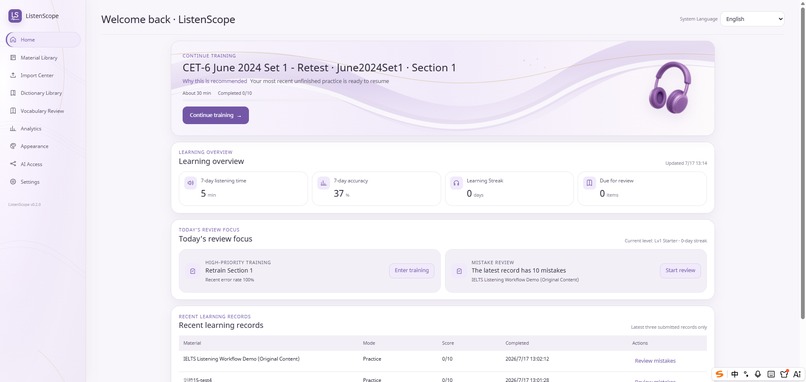Click the ListenScope LS logo icon
The height and width of the screenshot is (382, 806).
(x=15, y=16)
